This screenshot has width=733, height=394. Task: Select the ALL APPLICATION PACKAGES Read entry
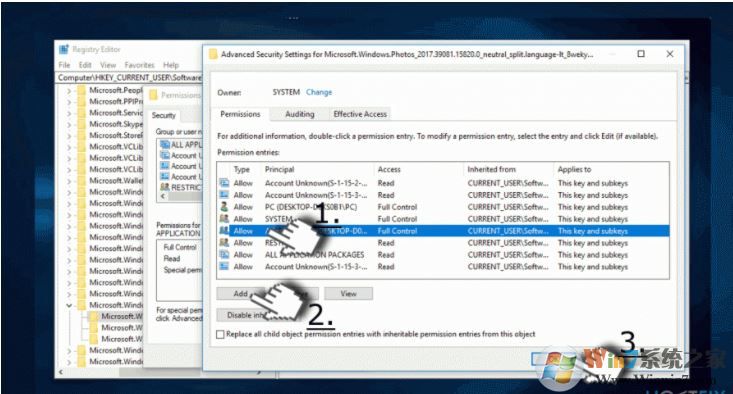444,255
